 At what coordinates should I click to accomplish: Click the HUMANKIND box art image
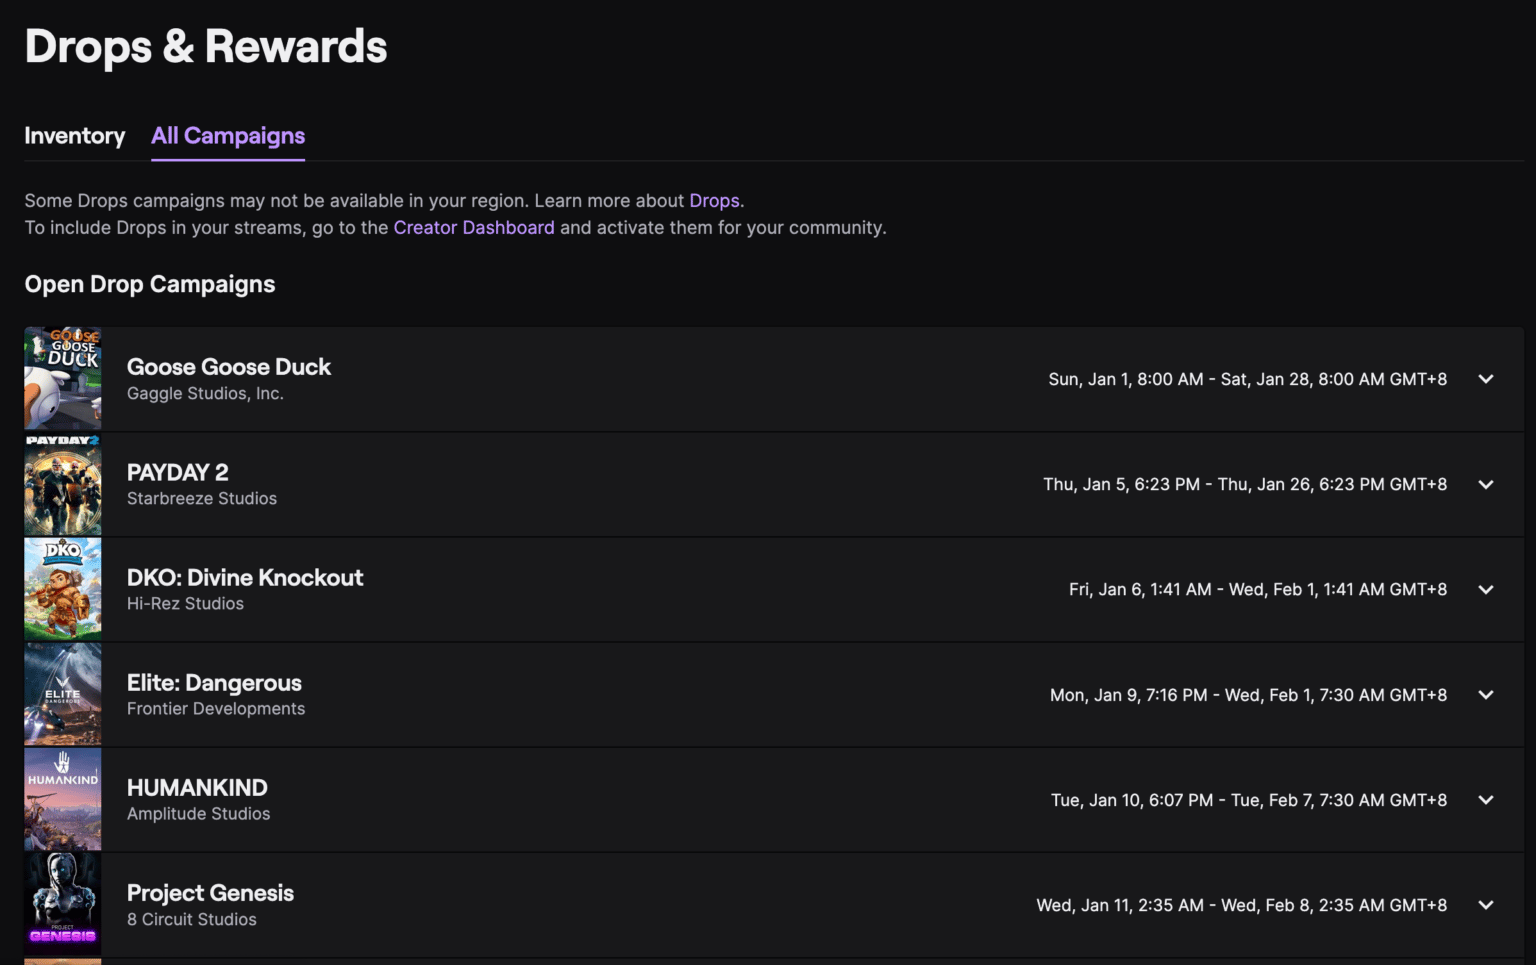point(62,799)
